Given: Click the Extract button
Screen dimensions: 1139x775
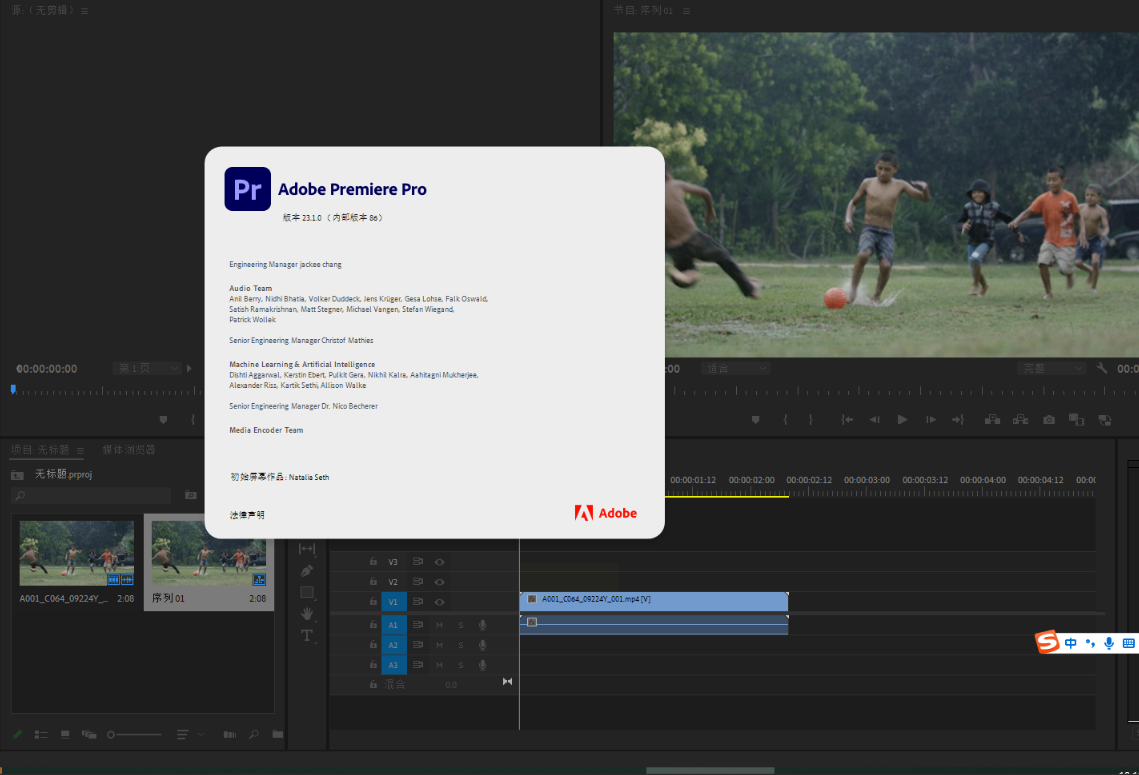Looking at the screenshot, I should tap(1020, 420).
